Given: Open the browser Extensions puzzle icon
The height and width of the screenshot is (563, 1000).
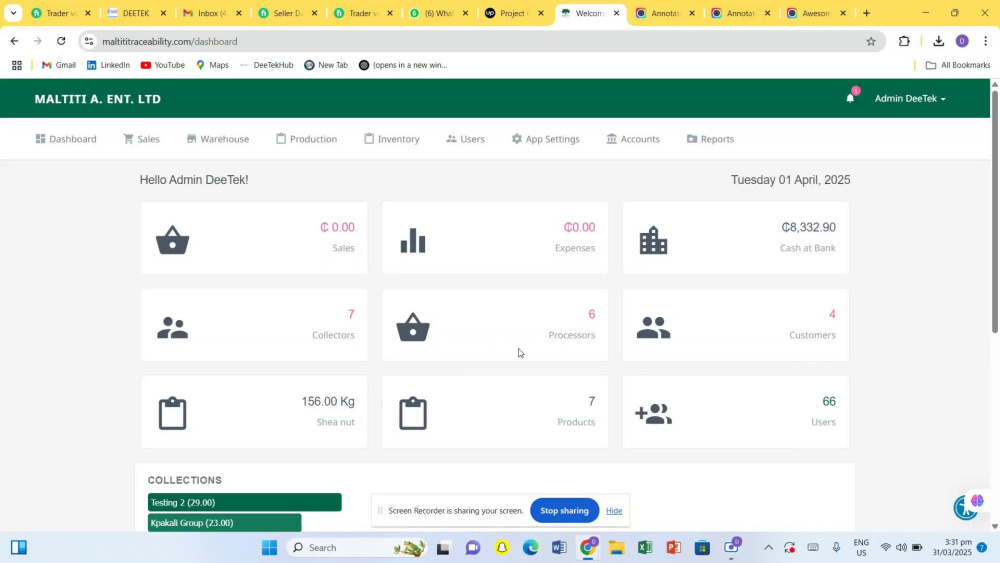Looking at the screenshot, I should 904,41.
